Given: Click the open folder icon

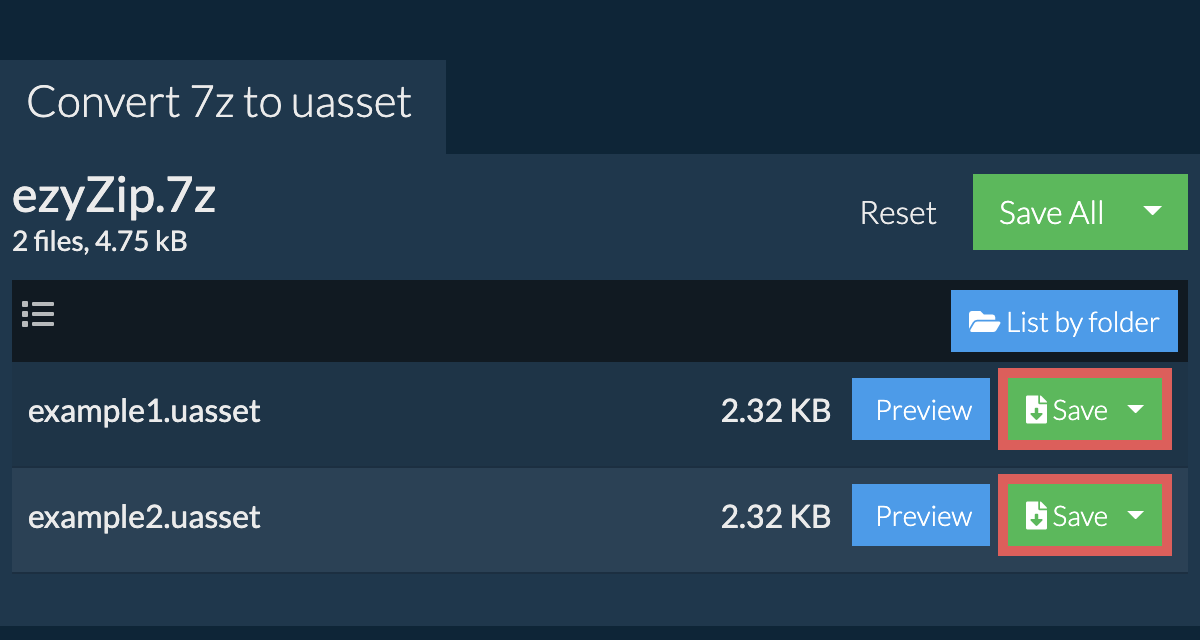Looking at the screenshot, I should 984,322.
